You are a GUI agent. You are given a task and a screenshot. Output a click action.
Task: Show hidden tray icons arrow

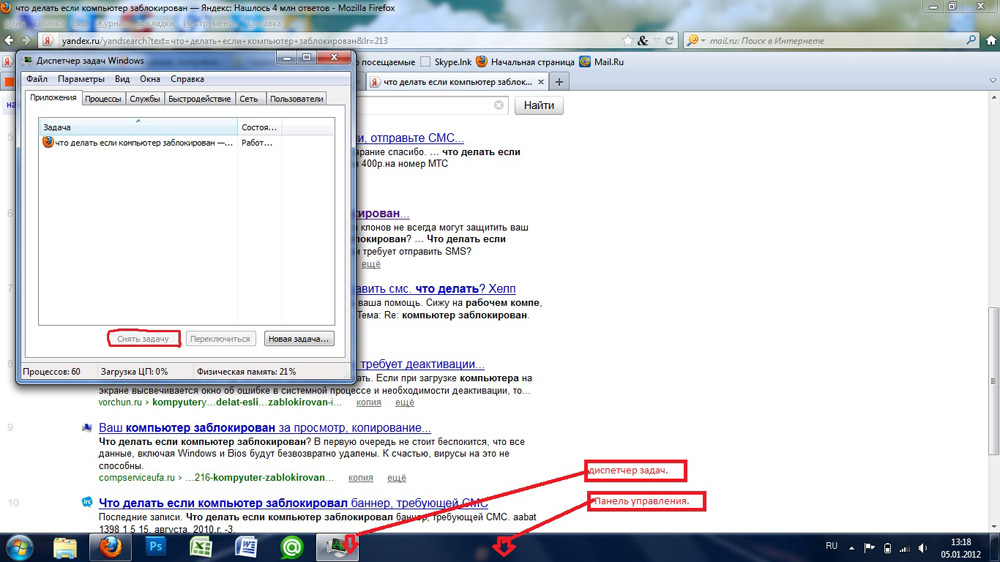tap(851, 548)
